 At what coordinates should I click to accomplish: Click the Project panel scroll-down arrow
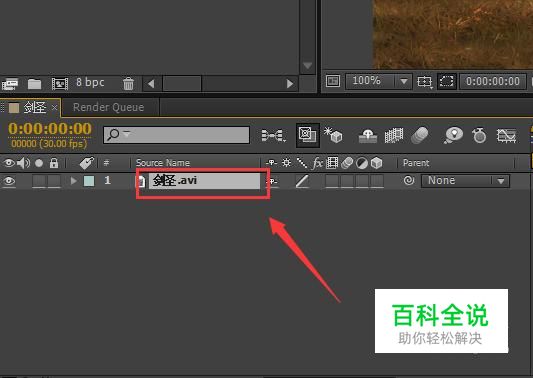[308, 65]
